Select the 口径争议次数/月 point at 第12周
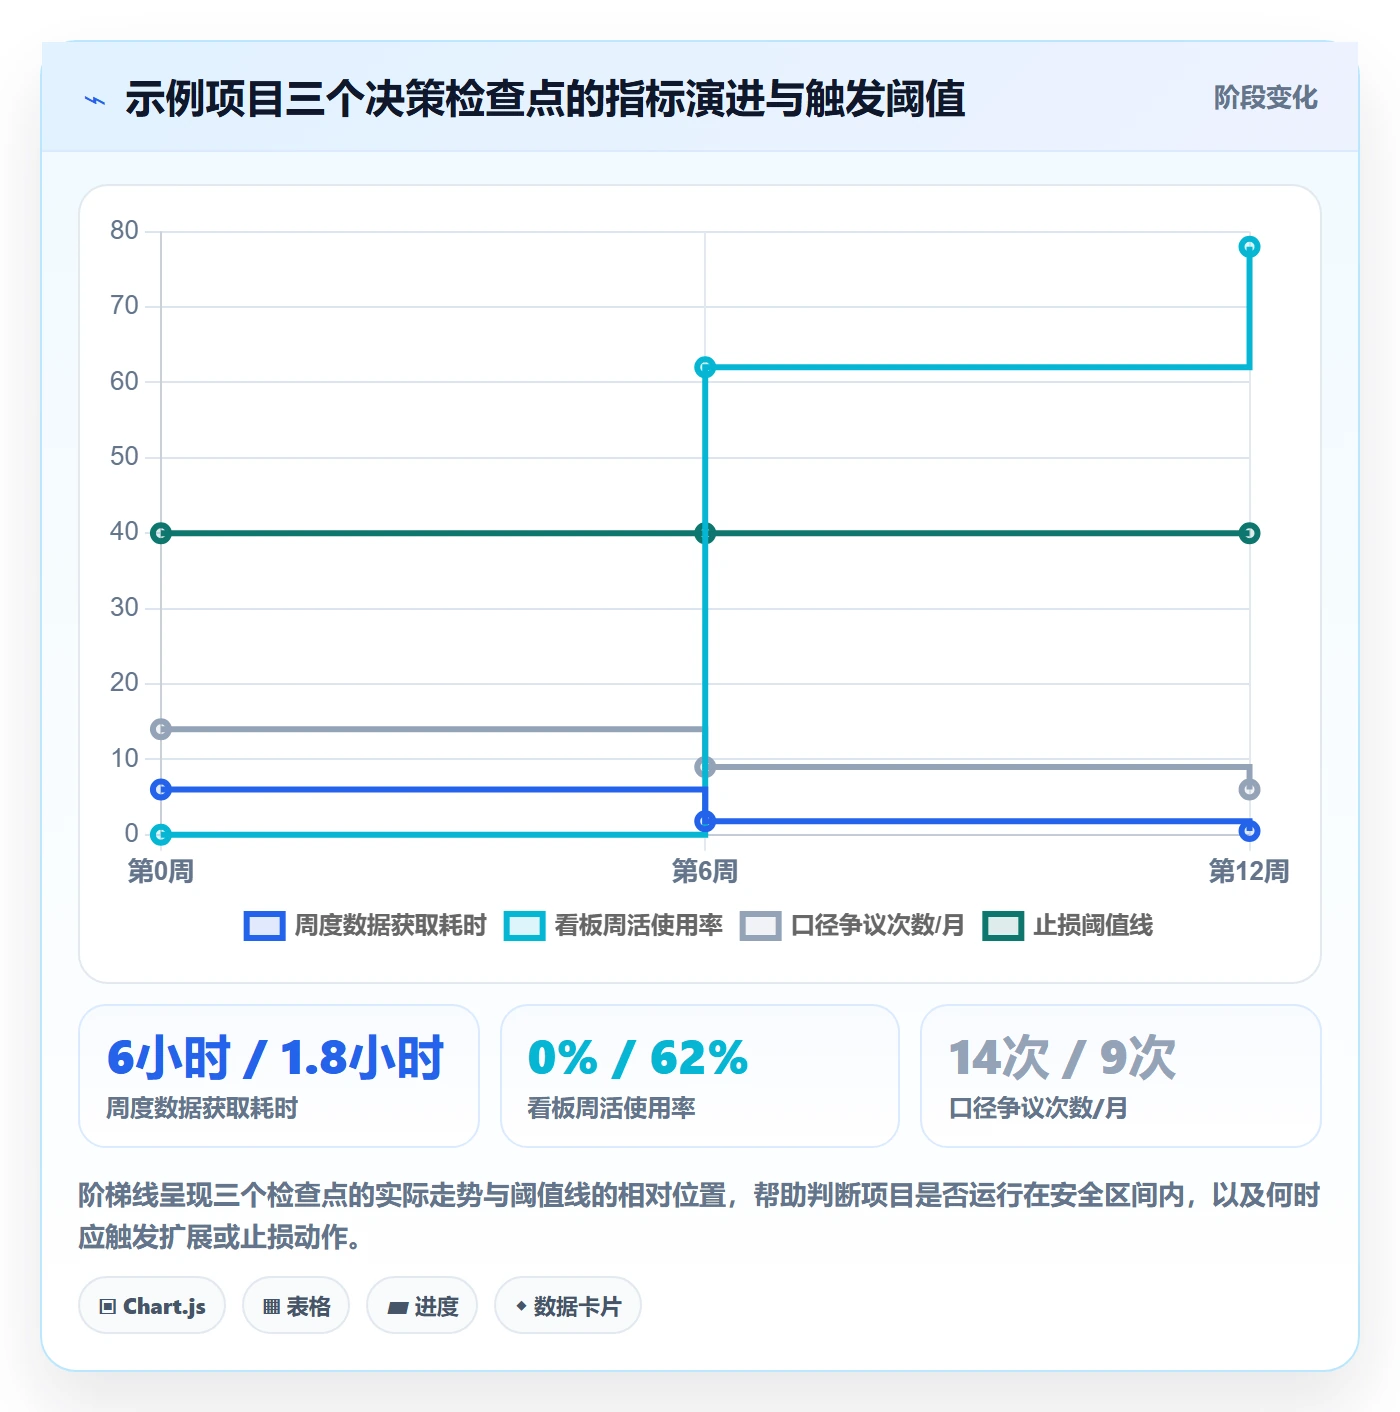Viewport: 1400px width, 1412px height. pos(1249,789)
